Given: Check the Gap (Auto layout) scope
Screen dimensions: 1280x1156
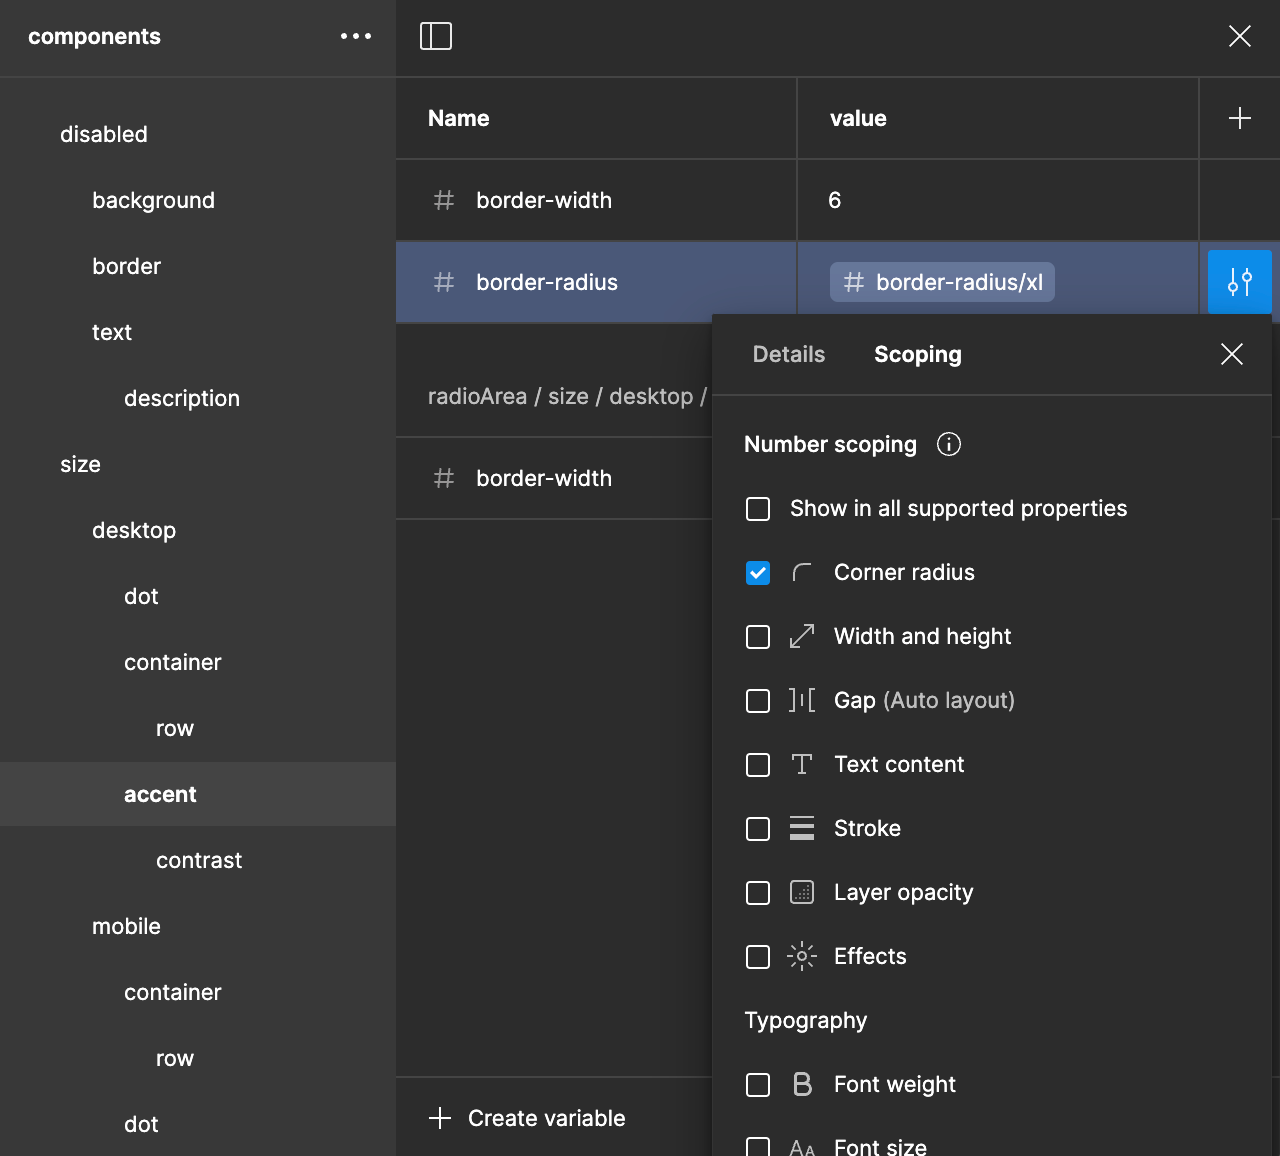Looking at the screenshot, I should [758, 701].
